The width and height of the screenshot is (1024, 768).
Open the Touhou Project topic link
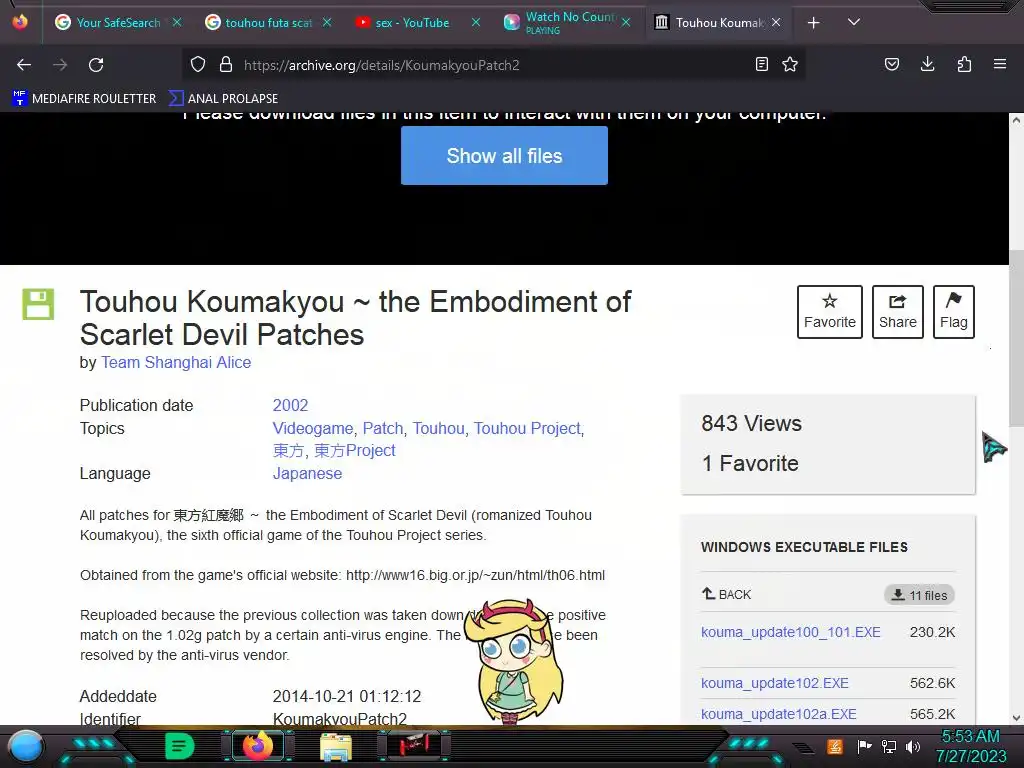pos(527,428)
